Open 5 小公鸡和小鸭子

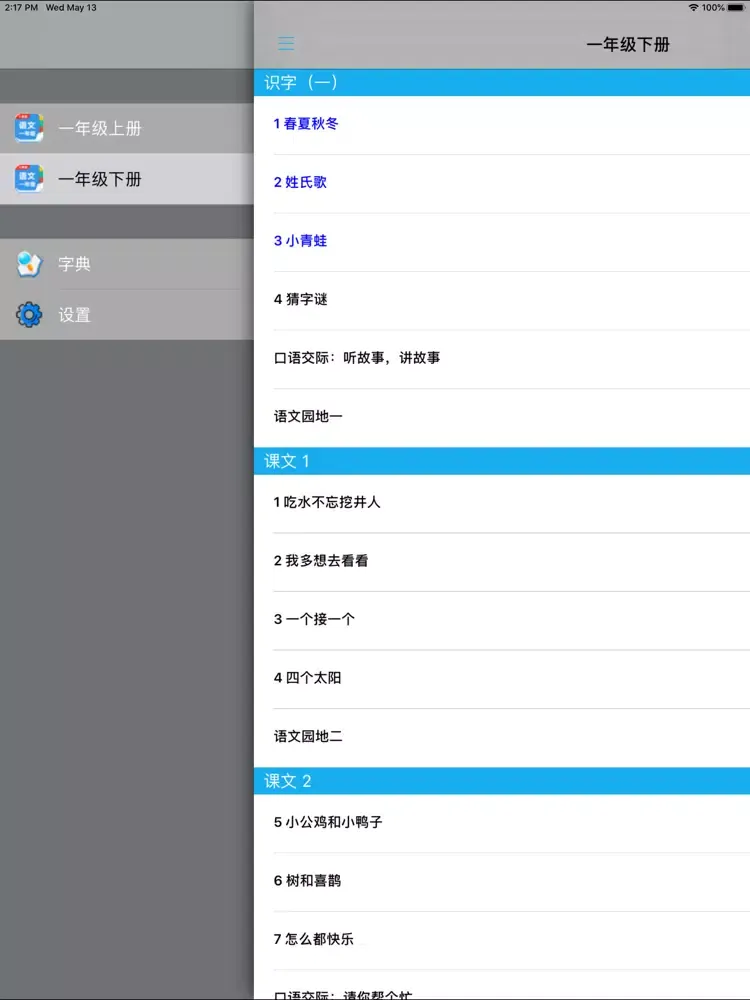tap(502, 824)
